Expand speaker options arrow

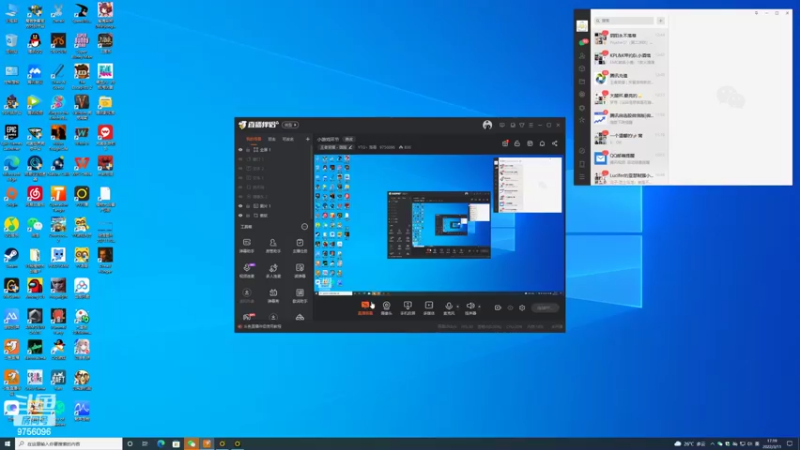[479, 307]
